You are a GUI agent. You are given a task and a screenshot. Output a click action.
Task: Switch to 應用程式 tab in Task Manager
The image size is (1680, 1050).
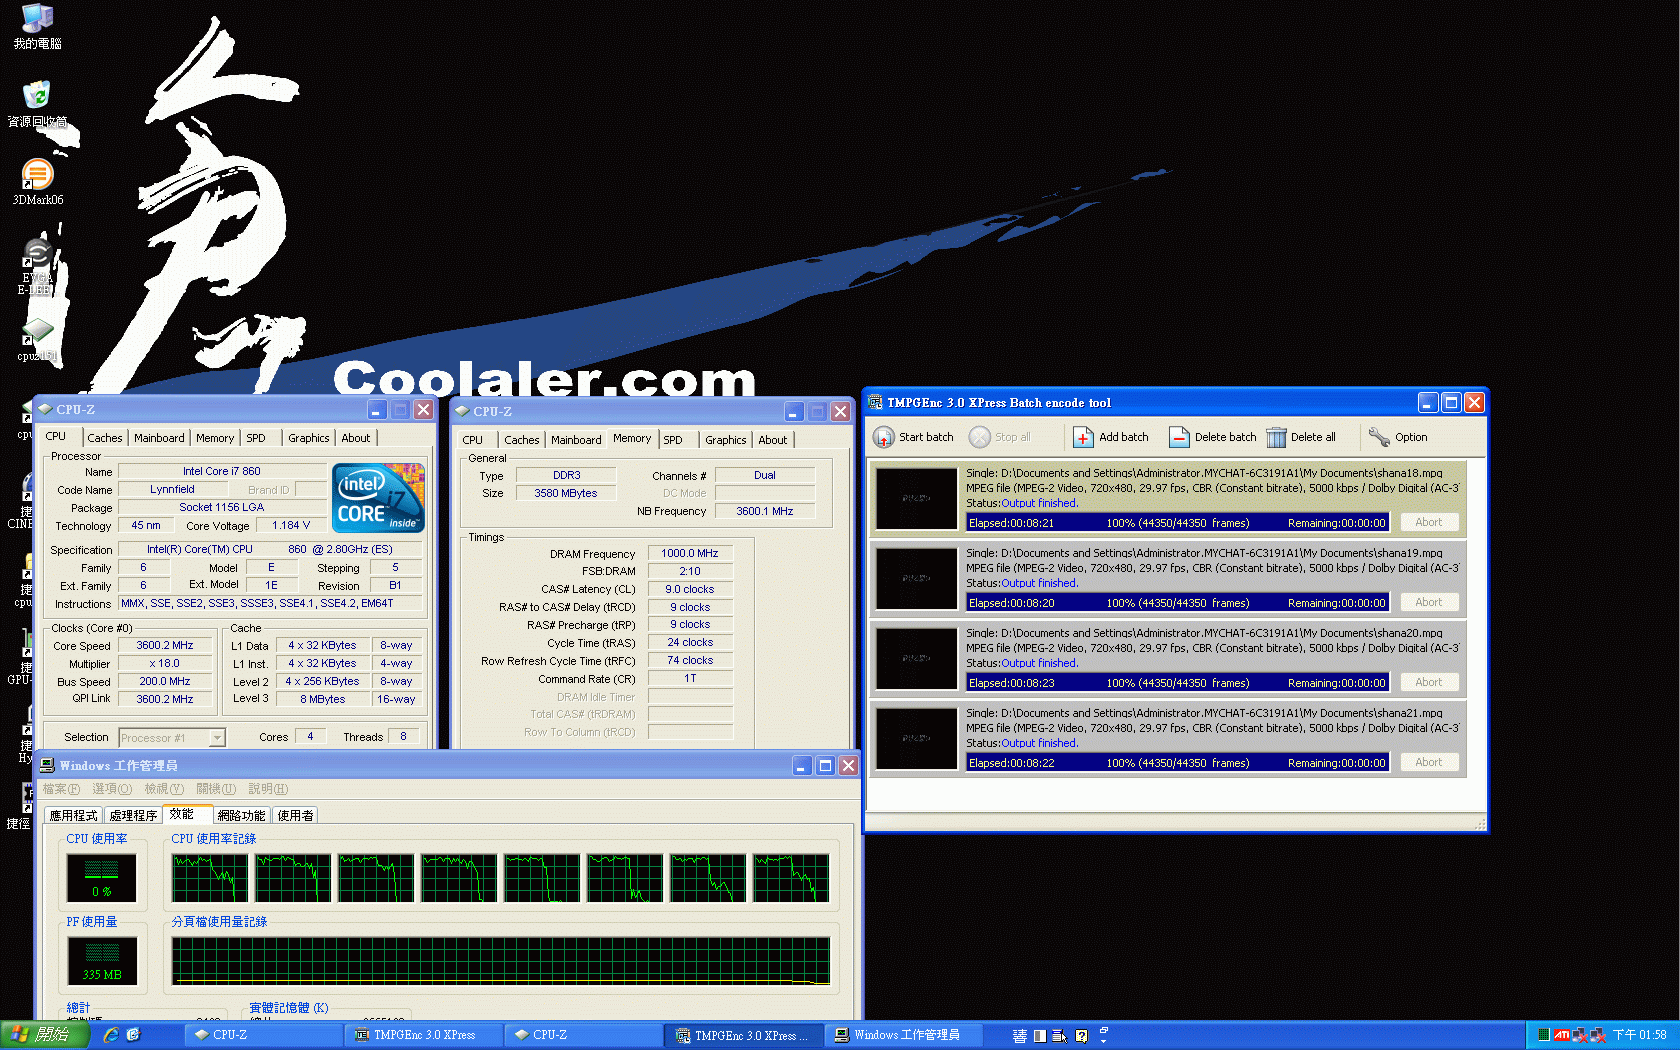point(73,816)
